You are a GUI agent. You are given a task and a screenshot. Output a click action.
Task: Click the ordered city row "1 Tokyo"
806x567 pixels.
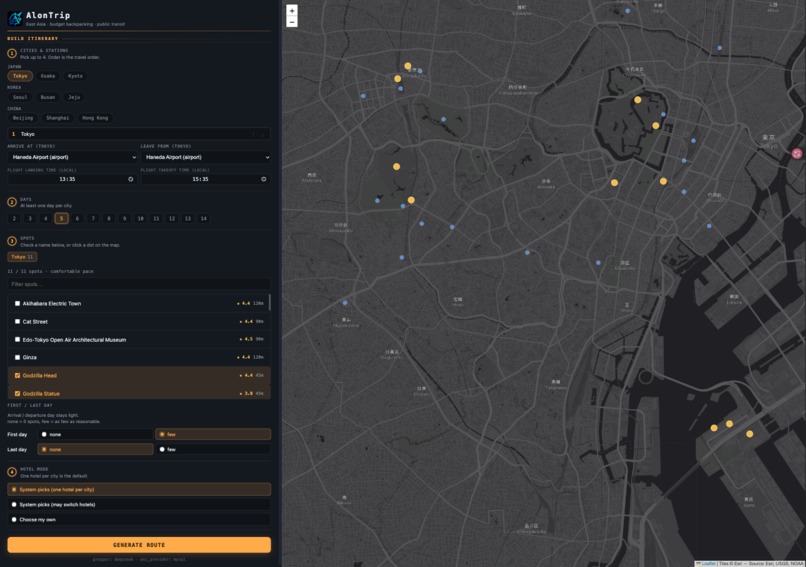click(x=139, y=134)
